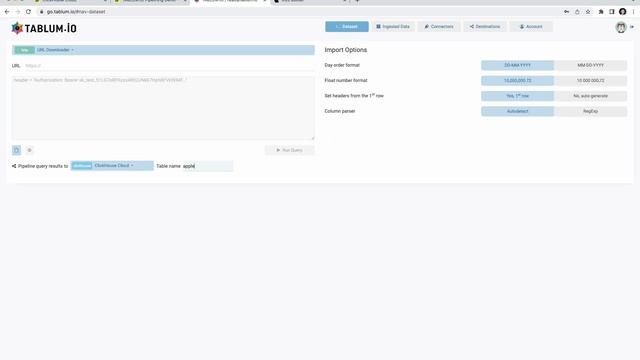Click the browser address bar URL
Screen dimensions: 640x360
pyautogui.click(x=76, y=12)
